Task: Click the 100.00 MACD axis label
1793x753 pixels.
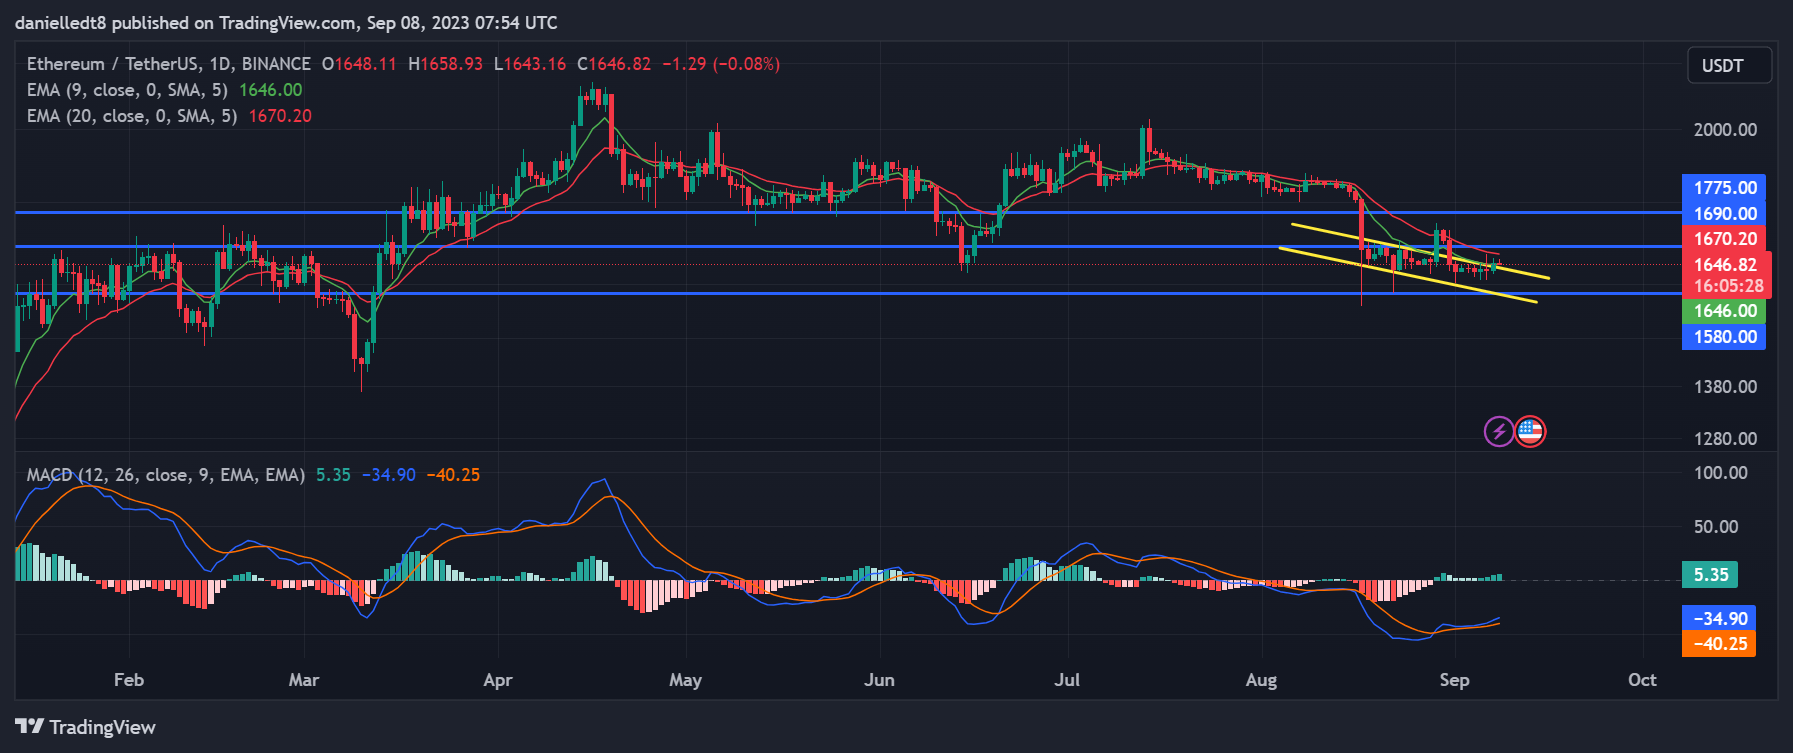Action: pyautogui.click(x=1720, y=473)
